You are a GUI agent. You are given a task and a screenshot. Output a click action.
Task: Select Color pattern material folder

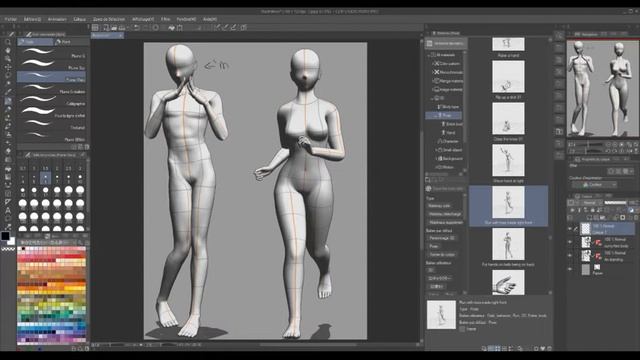447,64
